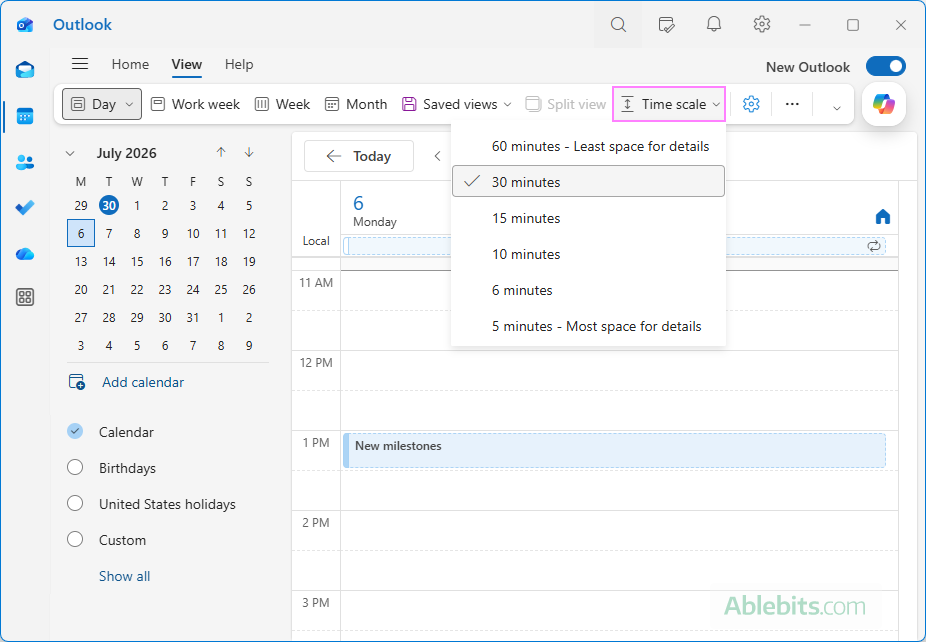Click the home icon in day header
This screenshot has height=642, width=926.
883,217
